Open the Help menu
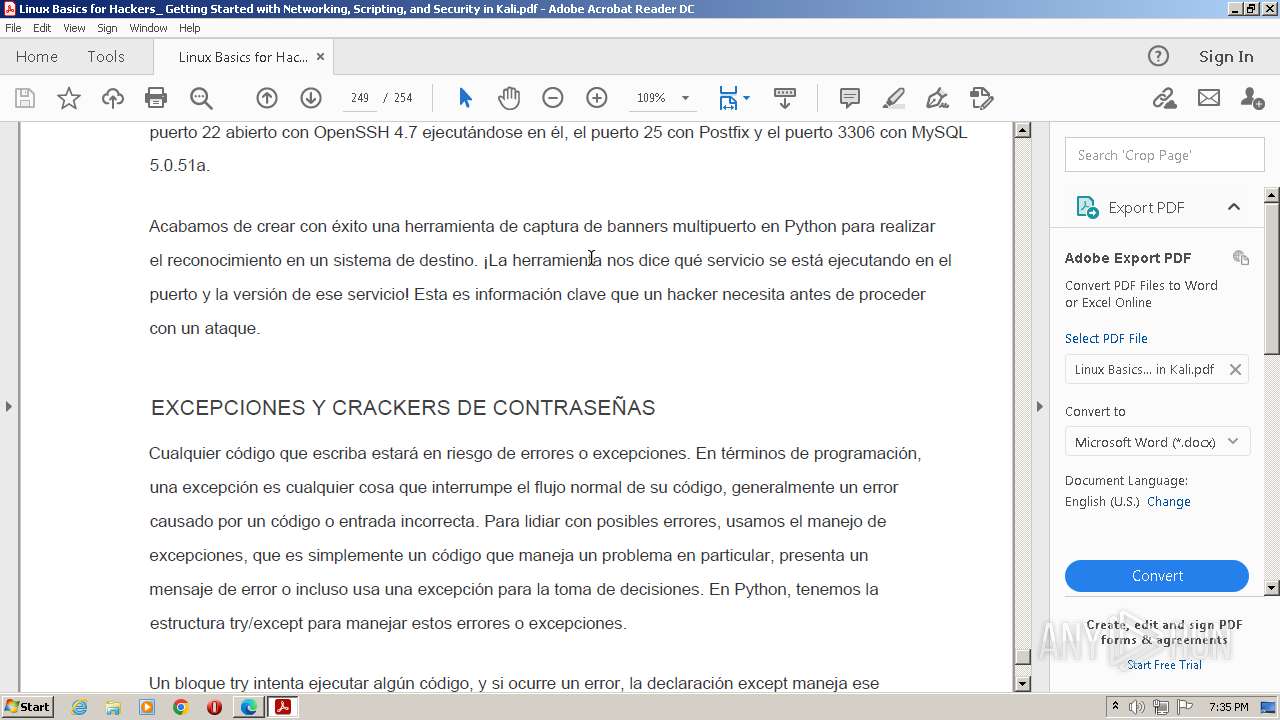Viewport: 1280px width, 720px height. coord(190,28)
